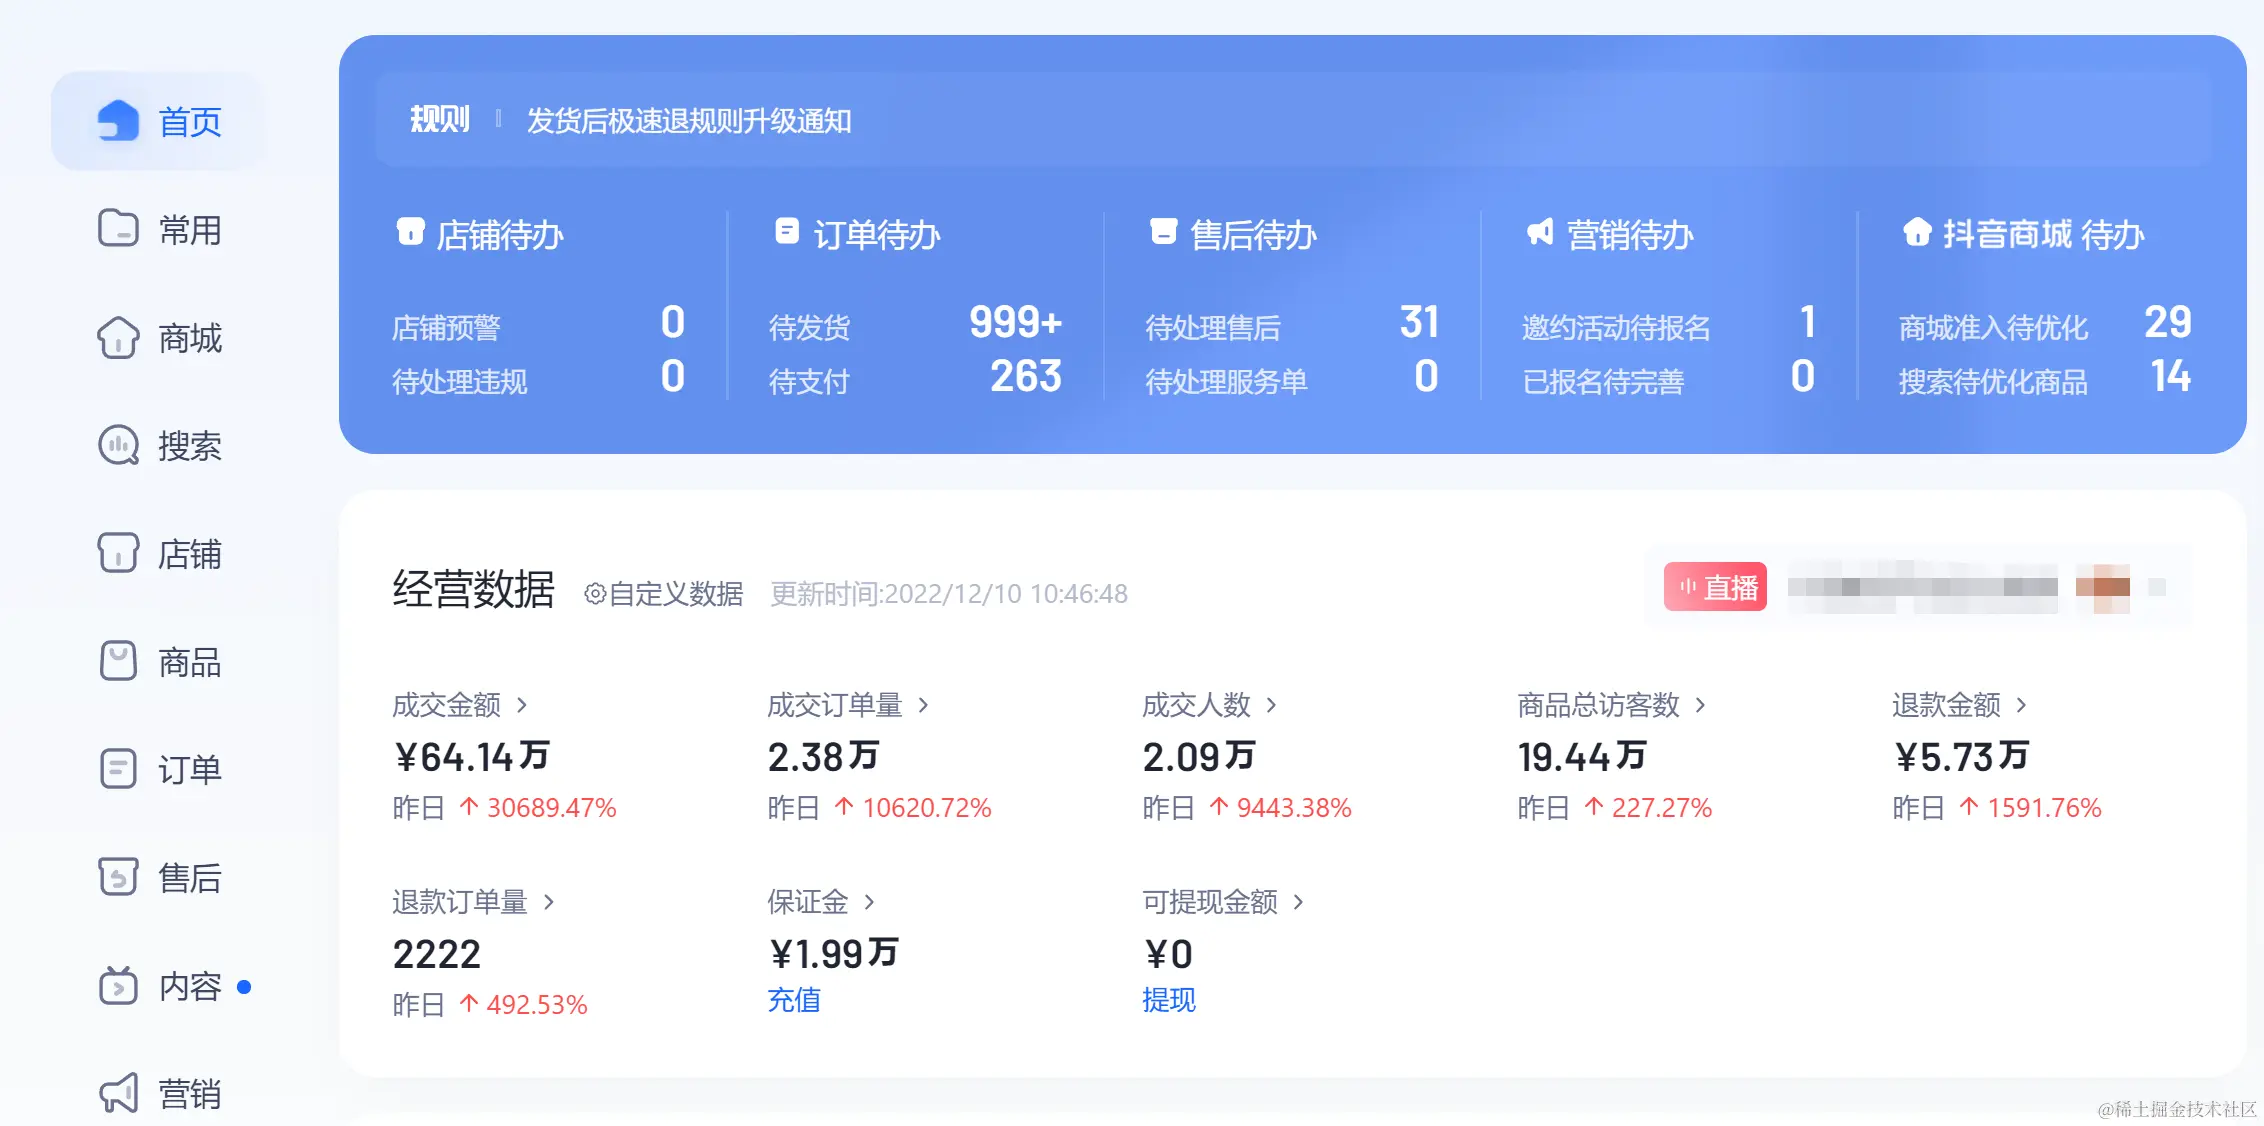
Task: Click the 提现 withdraw link
Action: 1169,1000
